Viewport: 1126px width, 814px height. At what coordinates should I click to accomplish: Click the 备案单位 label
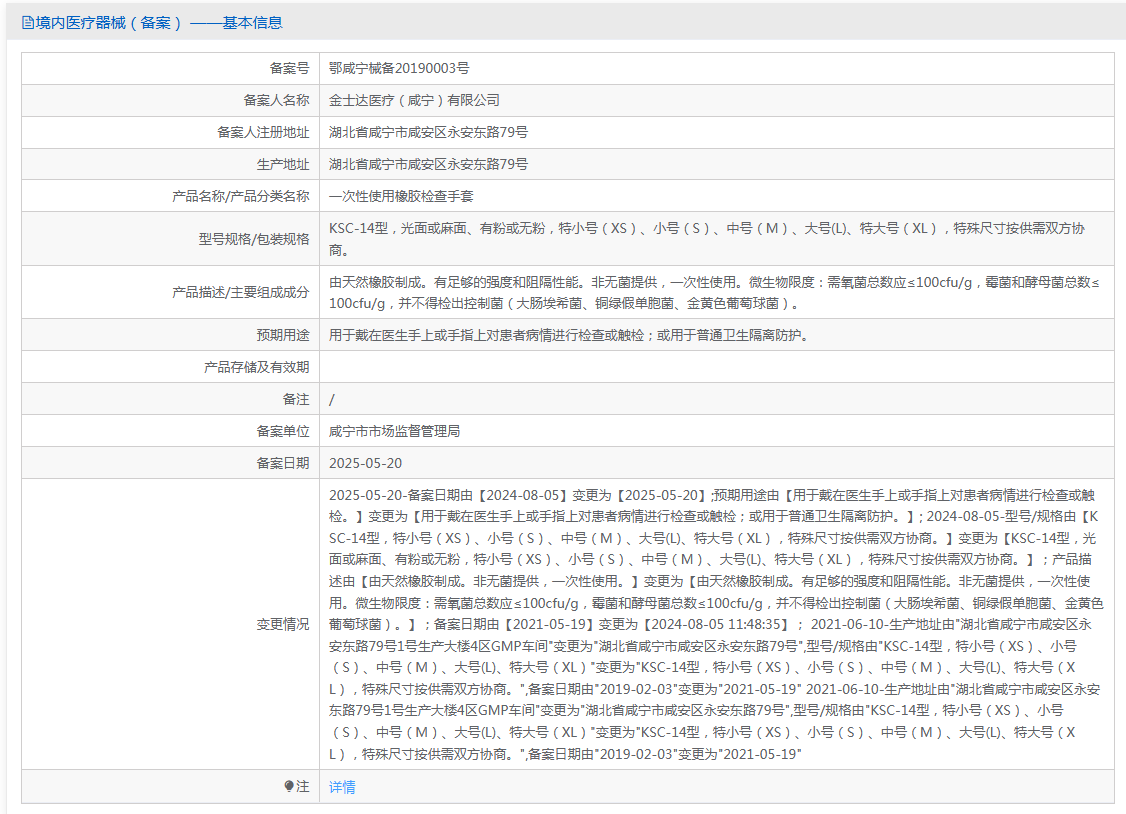[283, 431]
